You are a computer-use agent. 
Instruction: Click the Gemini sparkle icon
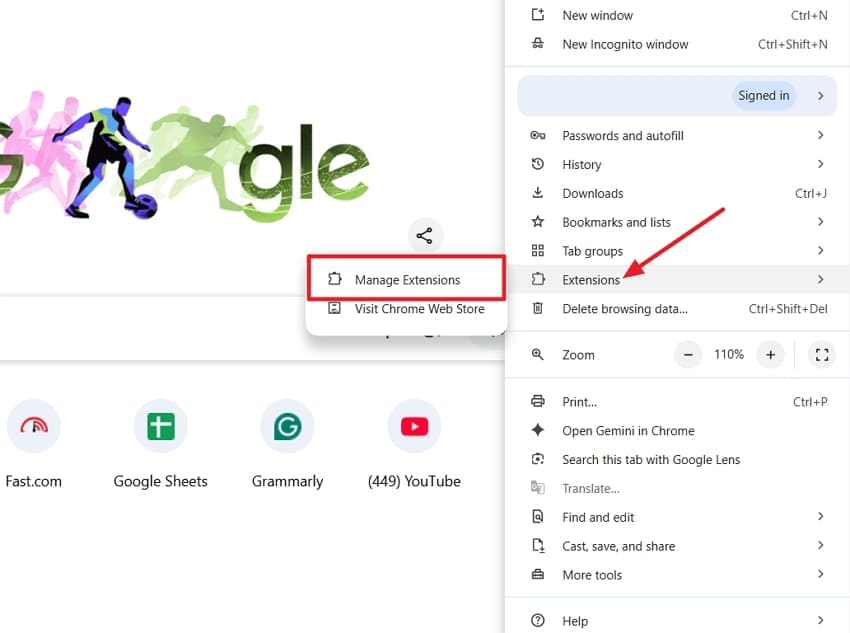pyautogui.click(x=537, y=430)
